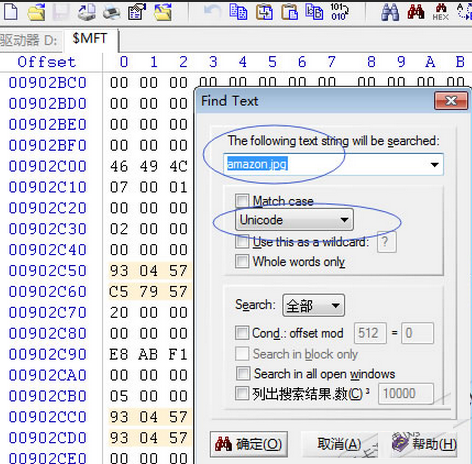Open Find Text with blue binoculars icon
This screenshot has width=472, height=464.
click(390, 12)
